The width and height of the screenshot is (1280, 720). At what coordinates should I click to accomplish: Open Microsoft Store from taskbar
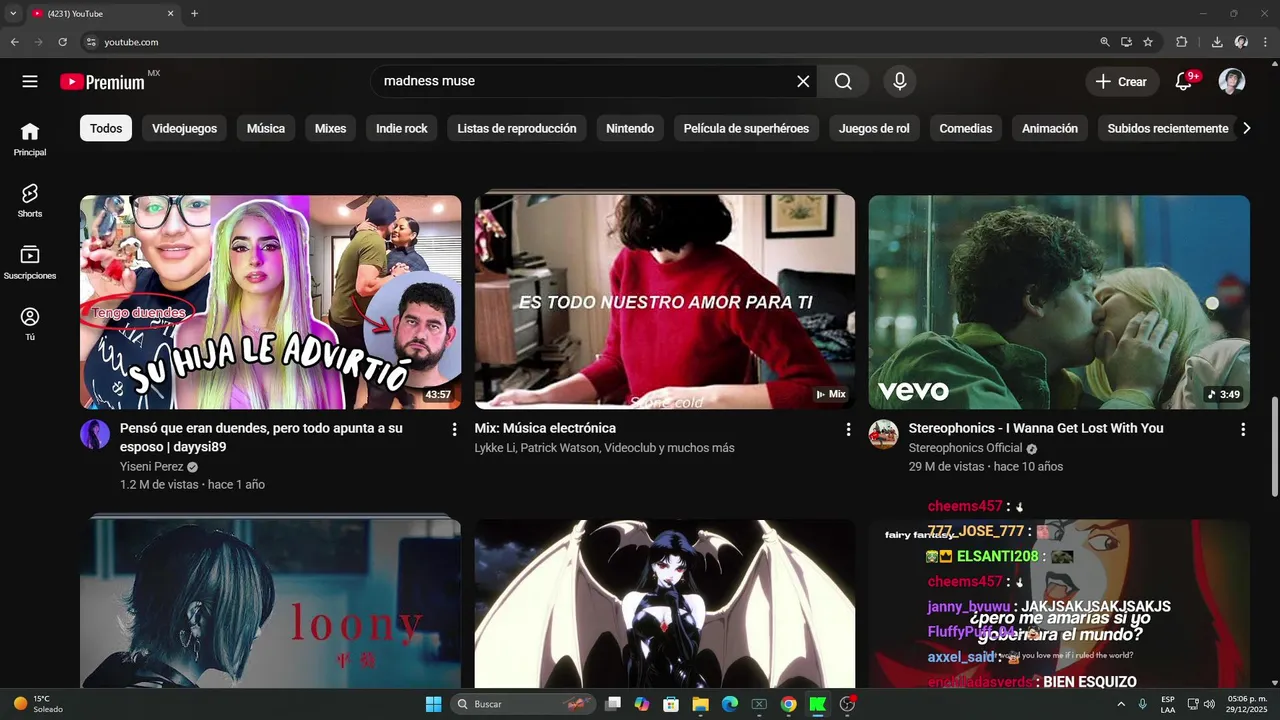[x=671, y=704]
